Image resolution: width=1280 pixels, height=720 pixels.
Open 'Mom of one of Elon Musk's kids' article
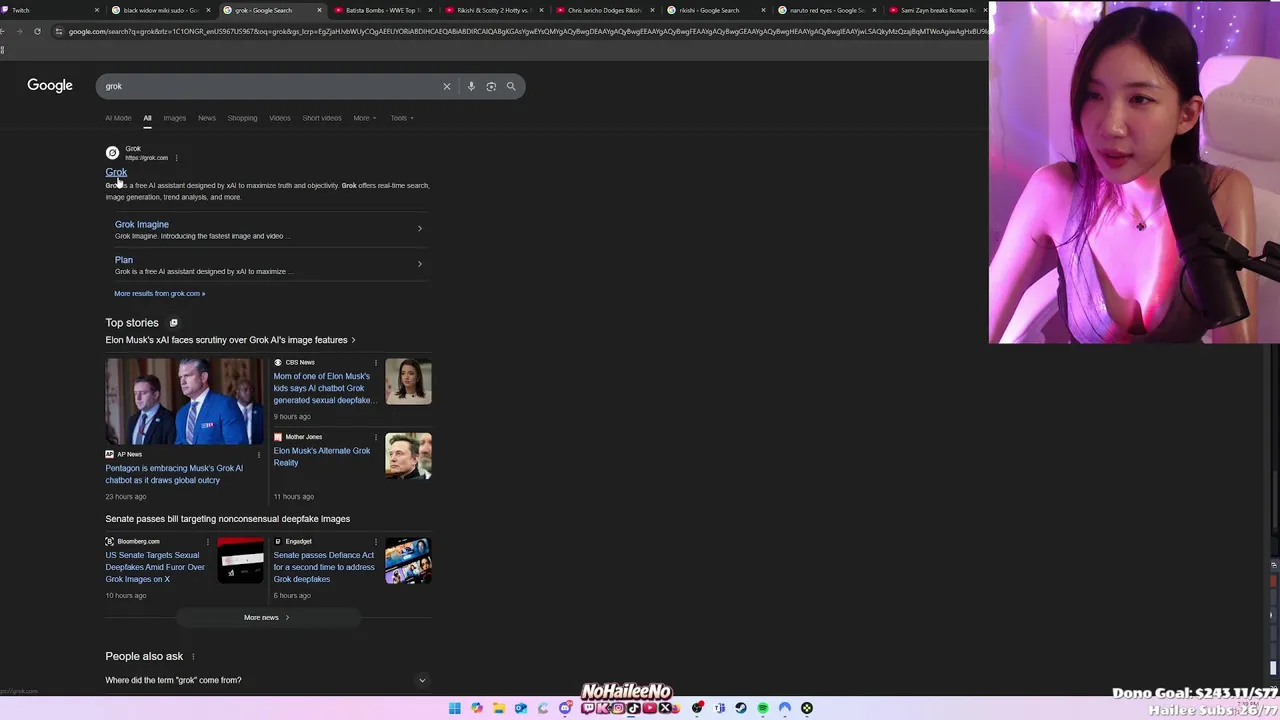[323, 388]
